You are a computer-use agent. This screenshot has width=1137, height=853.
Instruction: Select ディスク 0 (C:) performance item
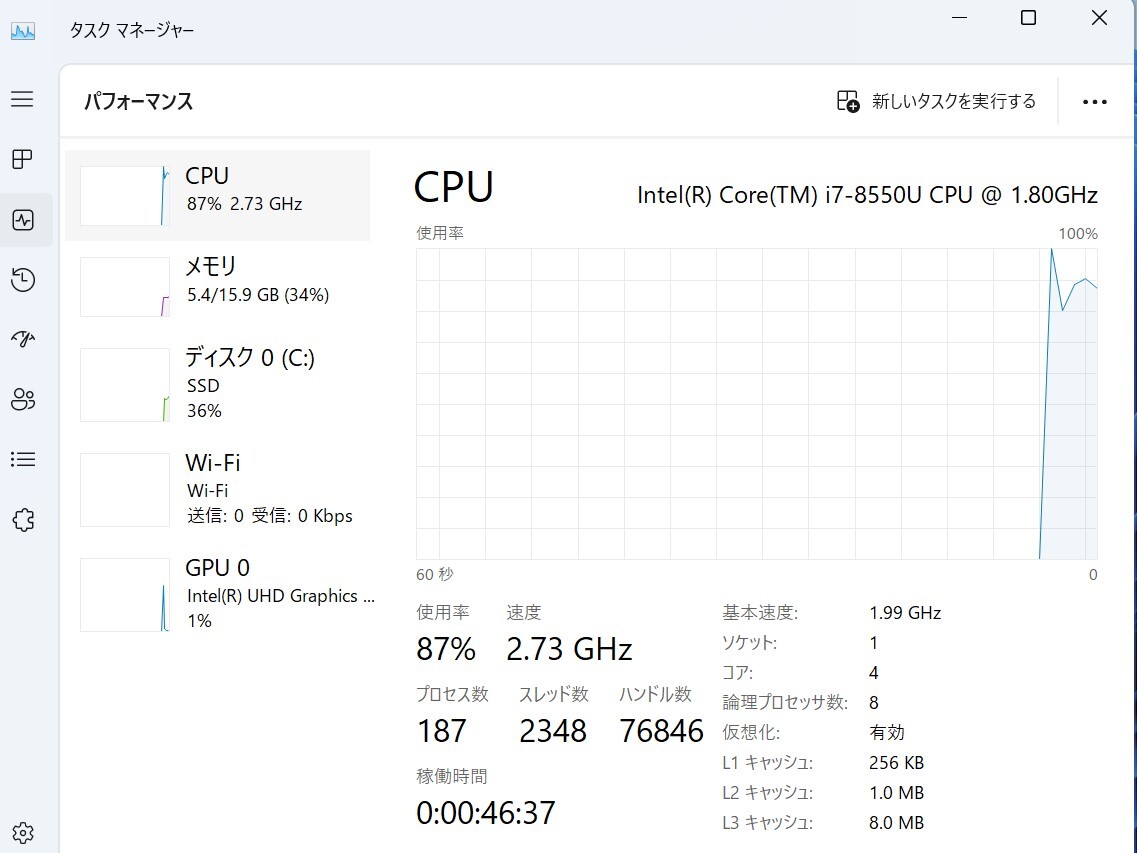[218, 383]
